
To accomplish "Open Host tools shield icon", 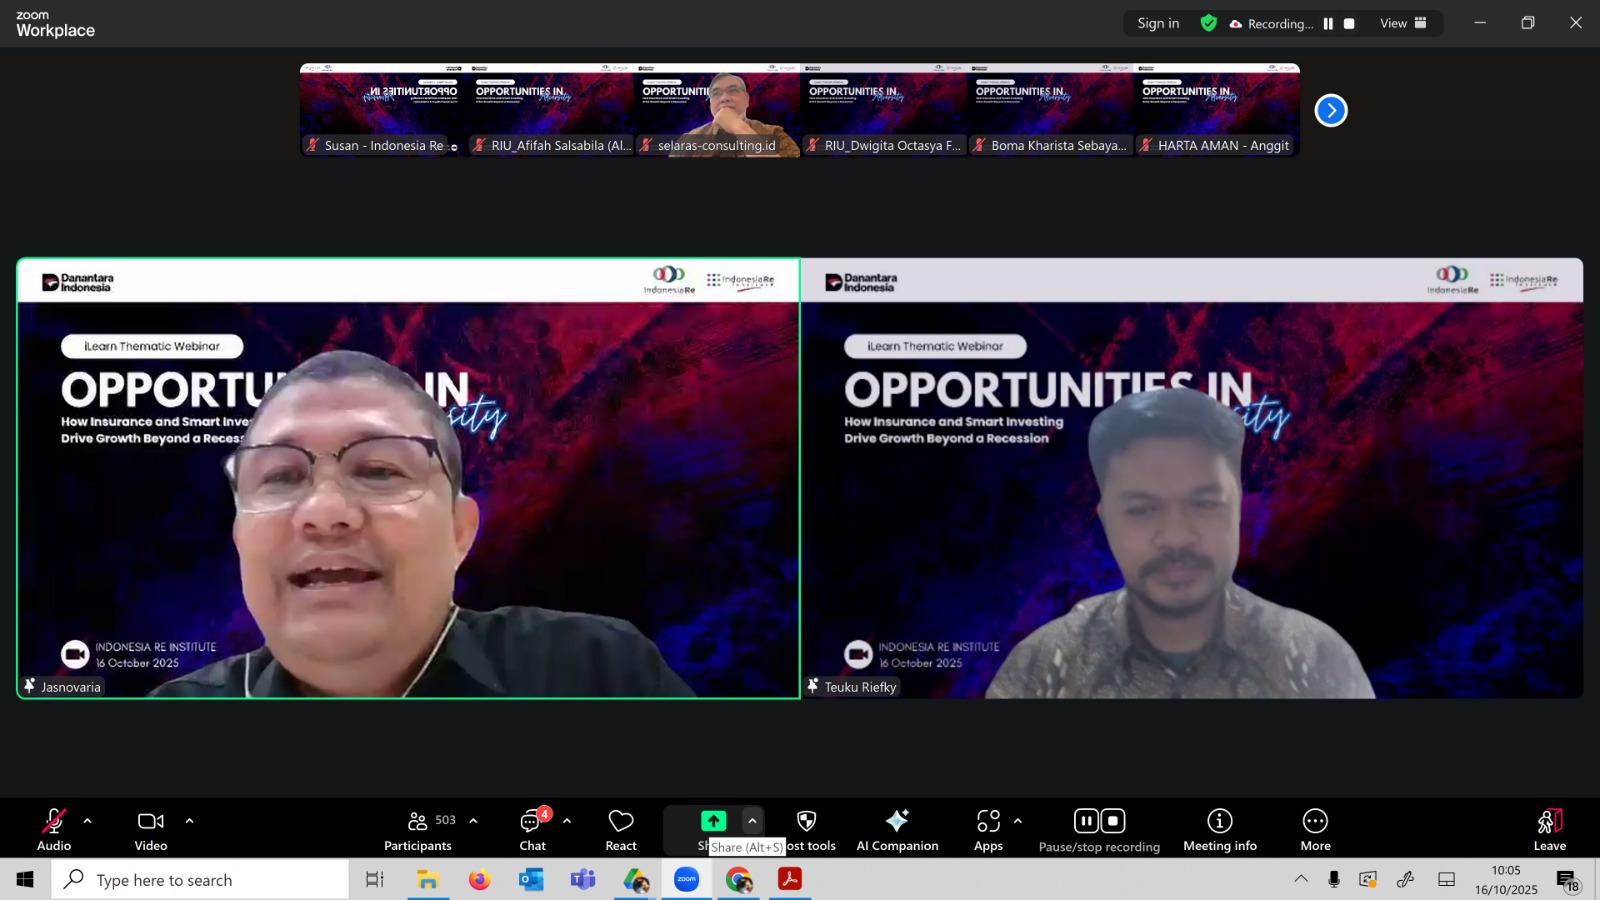I will [x=807, y=822].
